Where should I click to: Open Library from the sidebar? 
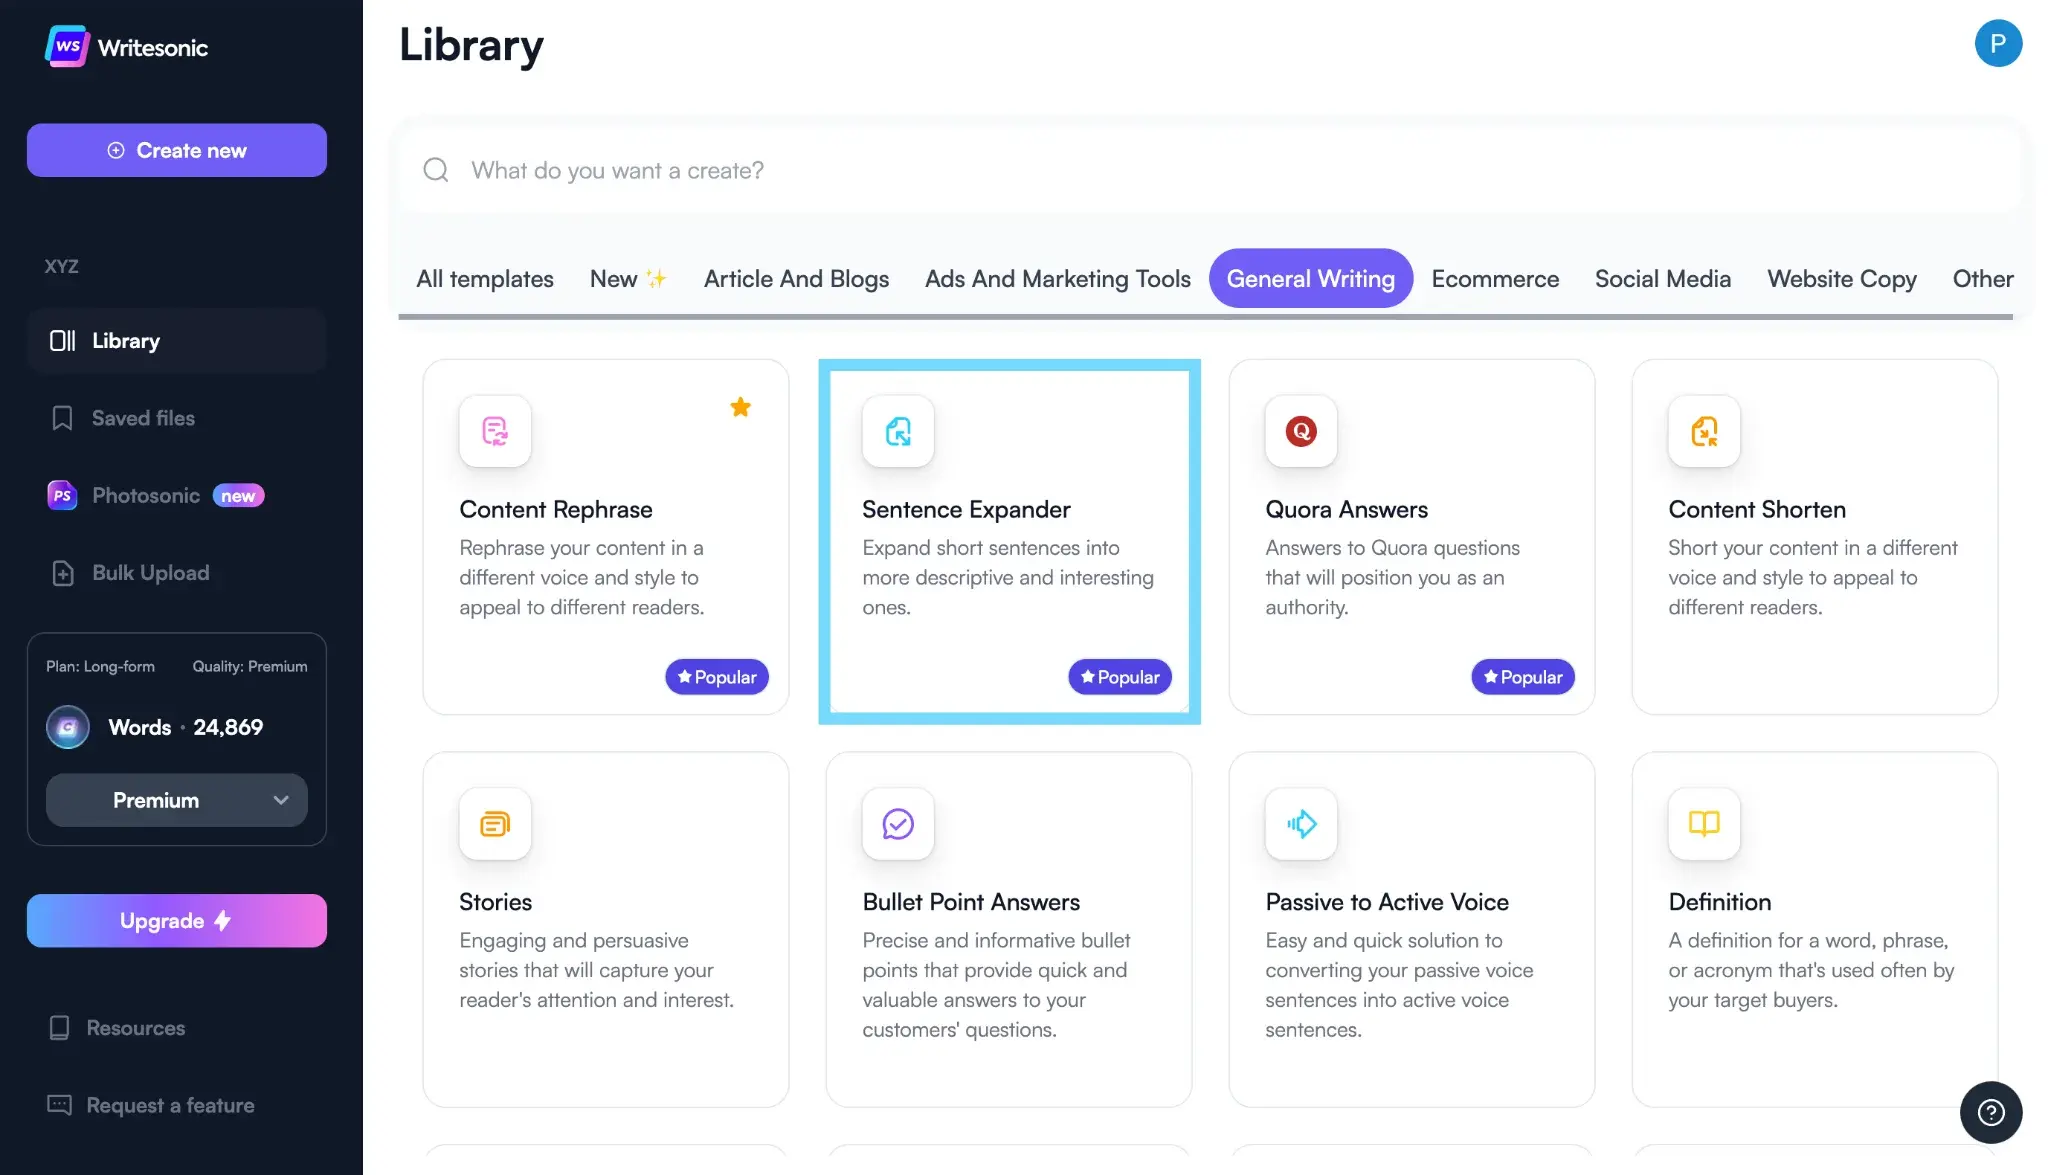click(124, 340)
